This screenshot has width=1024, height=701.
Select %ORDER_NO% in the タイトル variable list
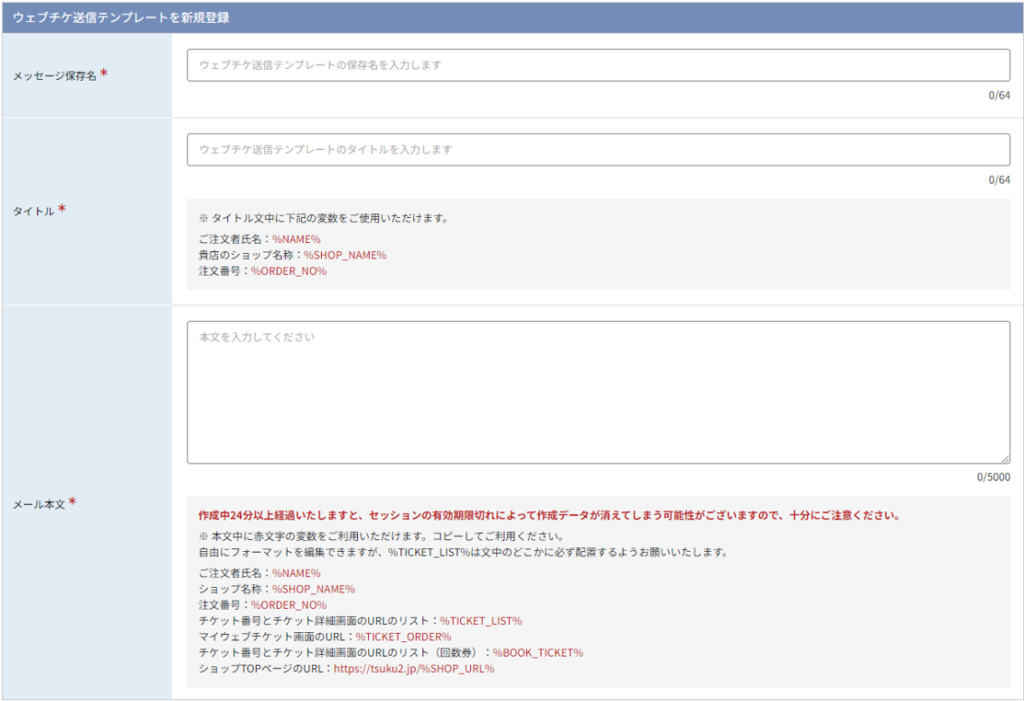click(289, 271)
